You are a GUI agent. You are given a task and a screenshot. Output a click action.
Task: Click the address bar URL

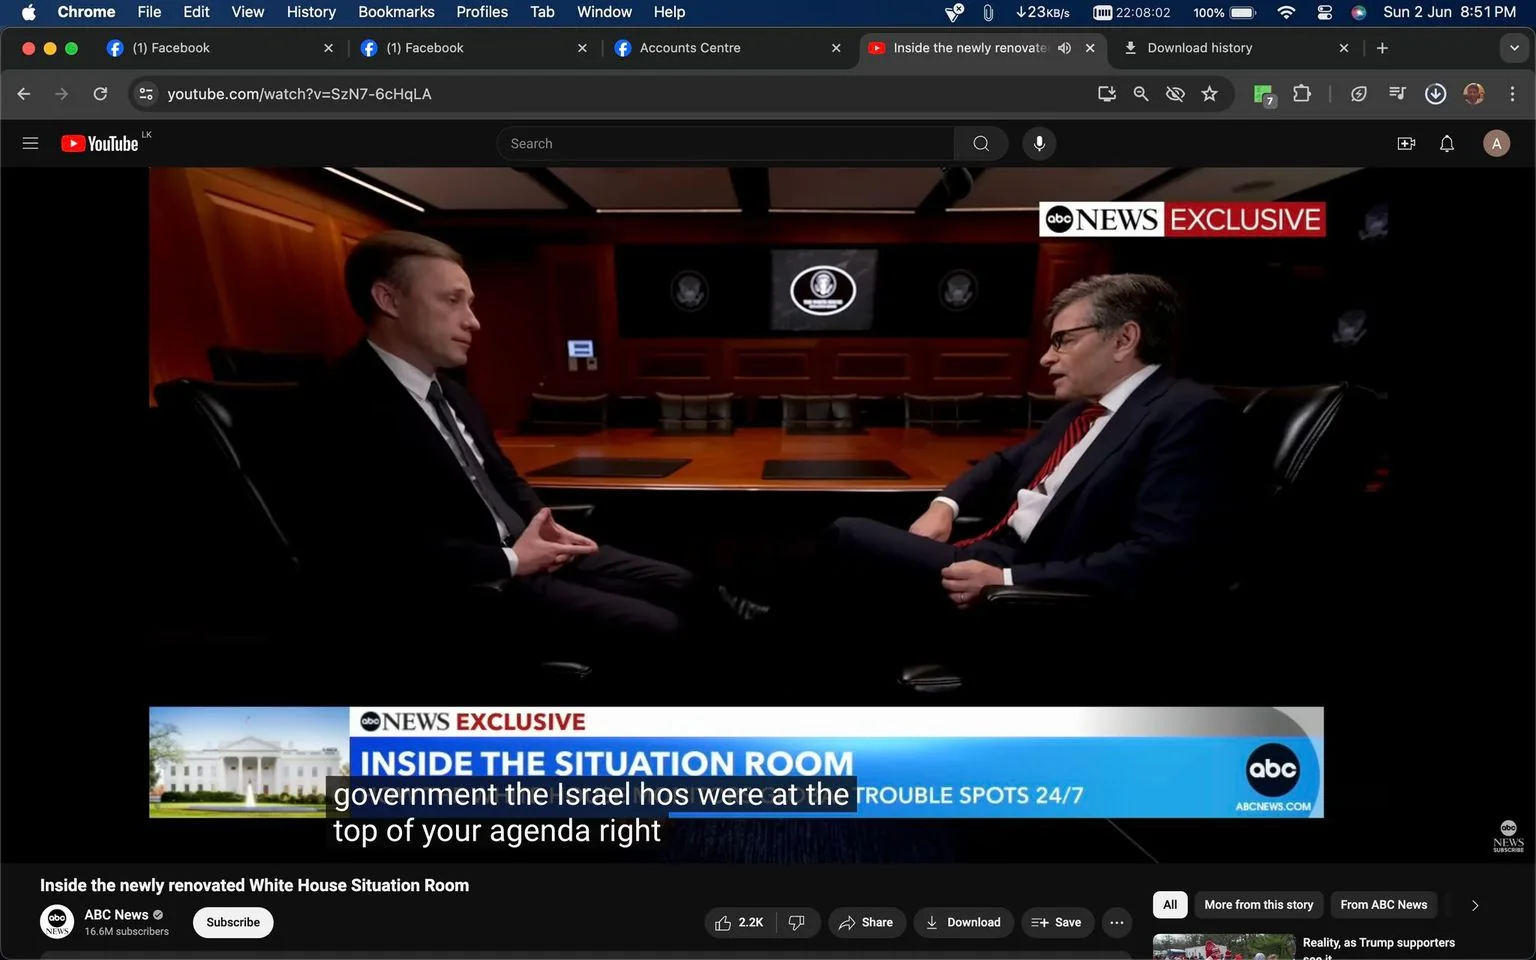tap(299, 94)
